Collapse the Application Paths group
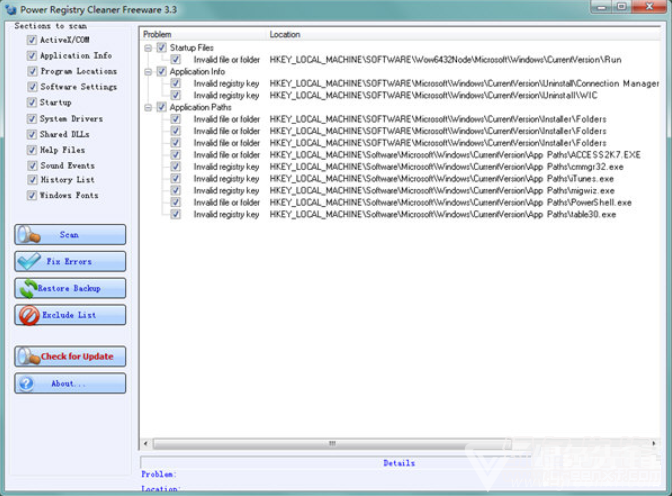The height and width of the screenshot is (496, 672). pos(148,107)
